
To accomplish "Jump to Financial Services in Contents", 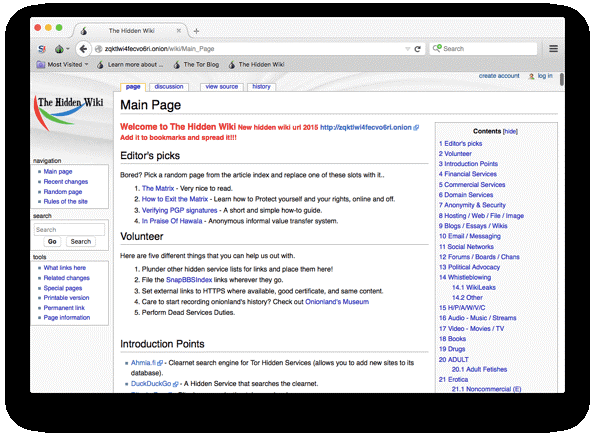I will [468, 174].
